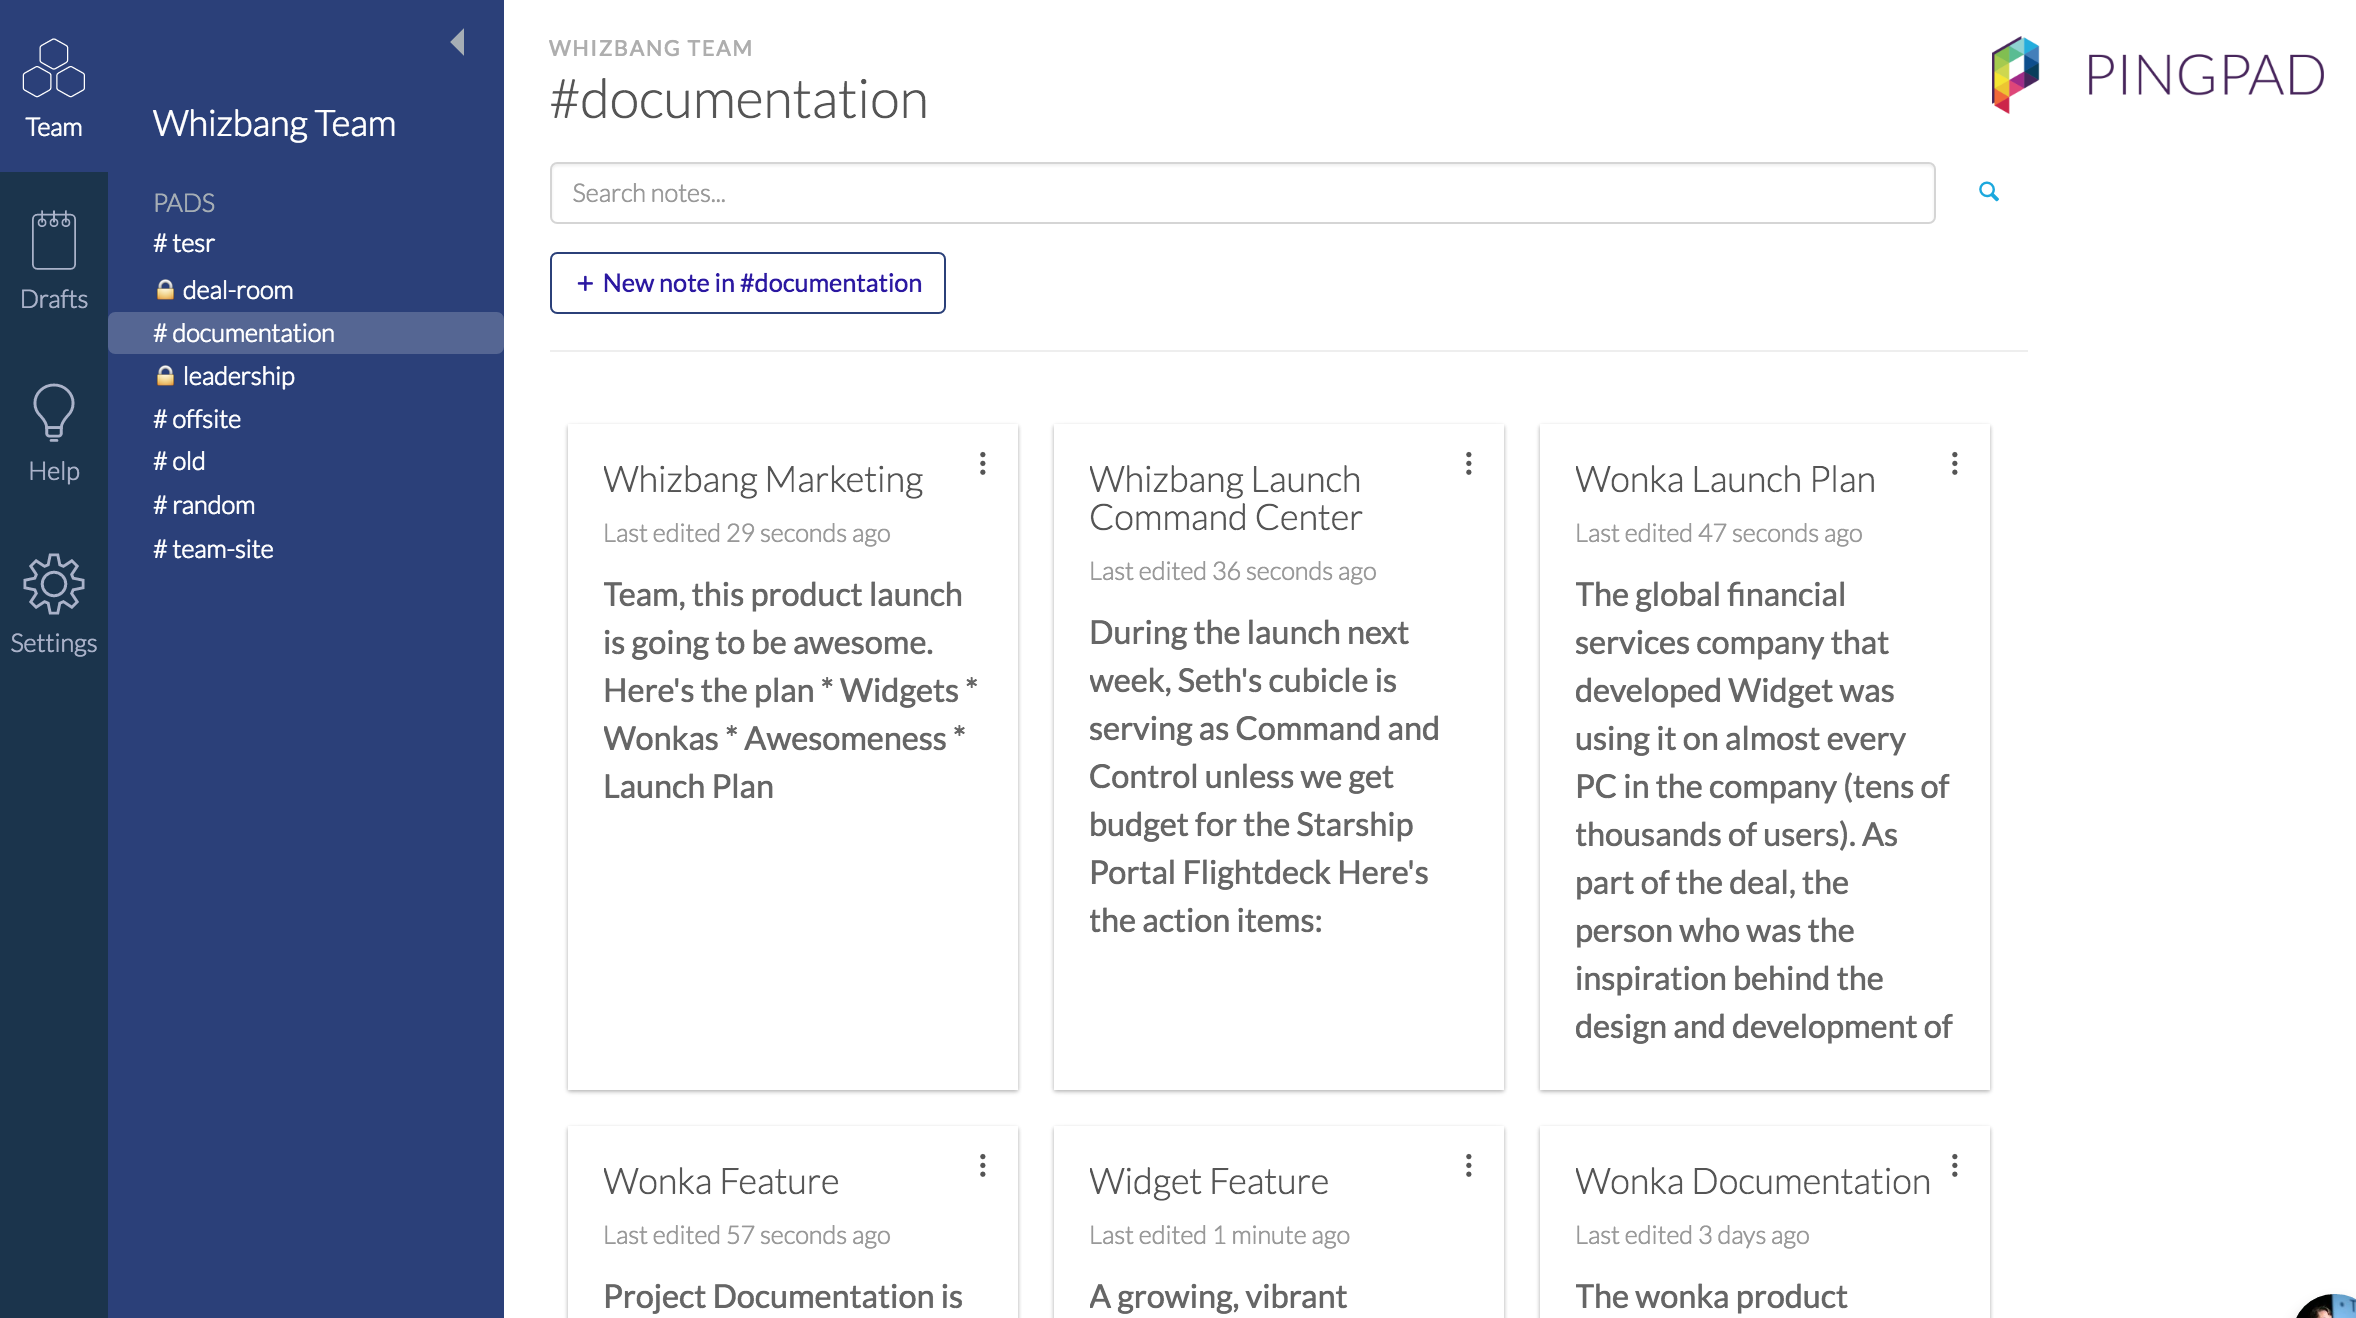
Task: Open the Wonka Documentation note
Action: click(1752, 1181)
